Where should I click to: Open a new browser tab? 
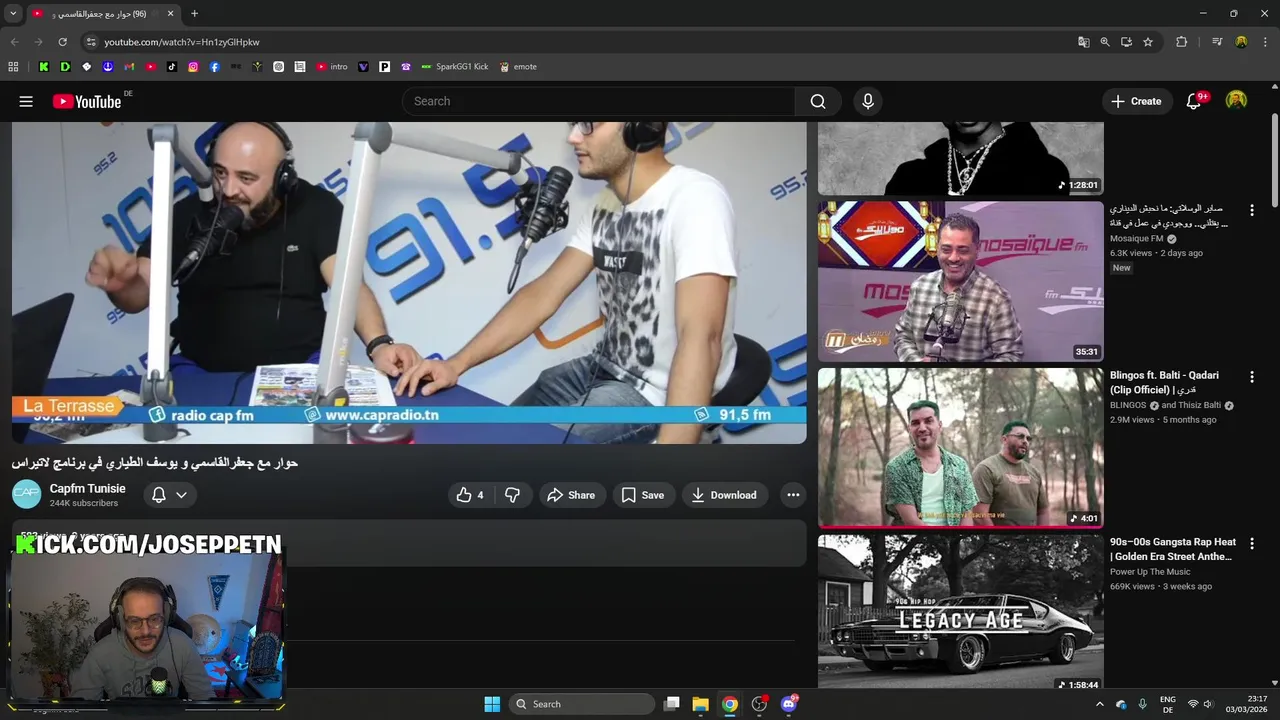194,14
